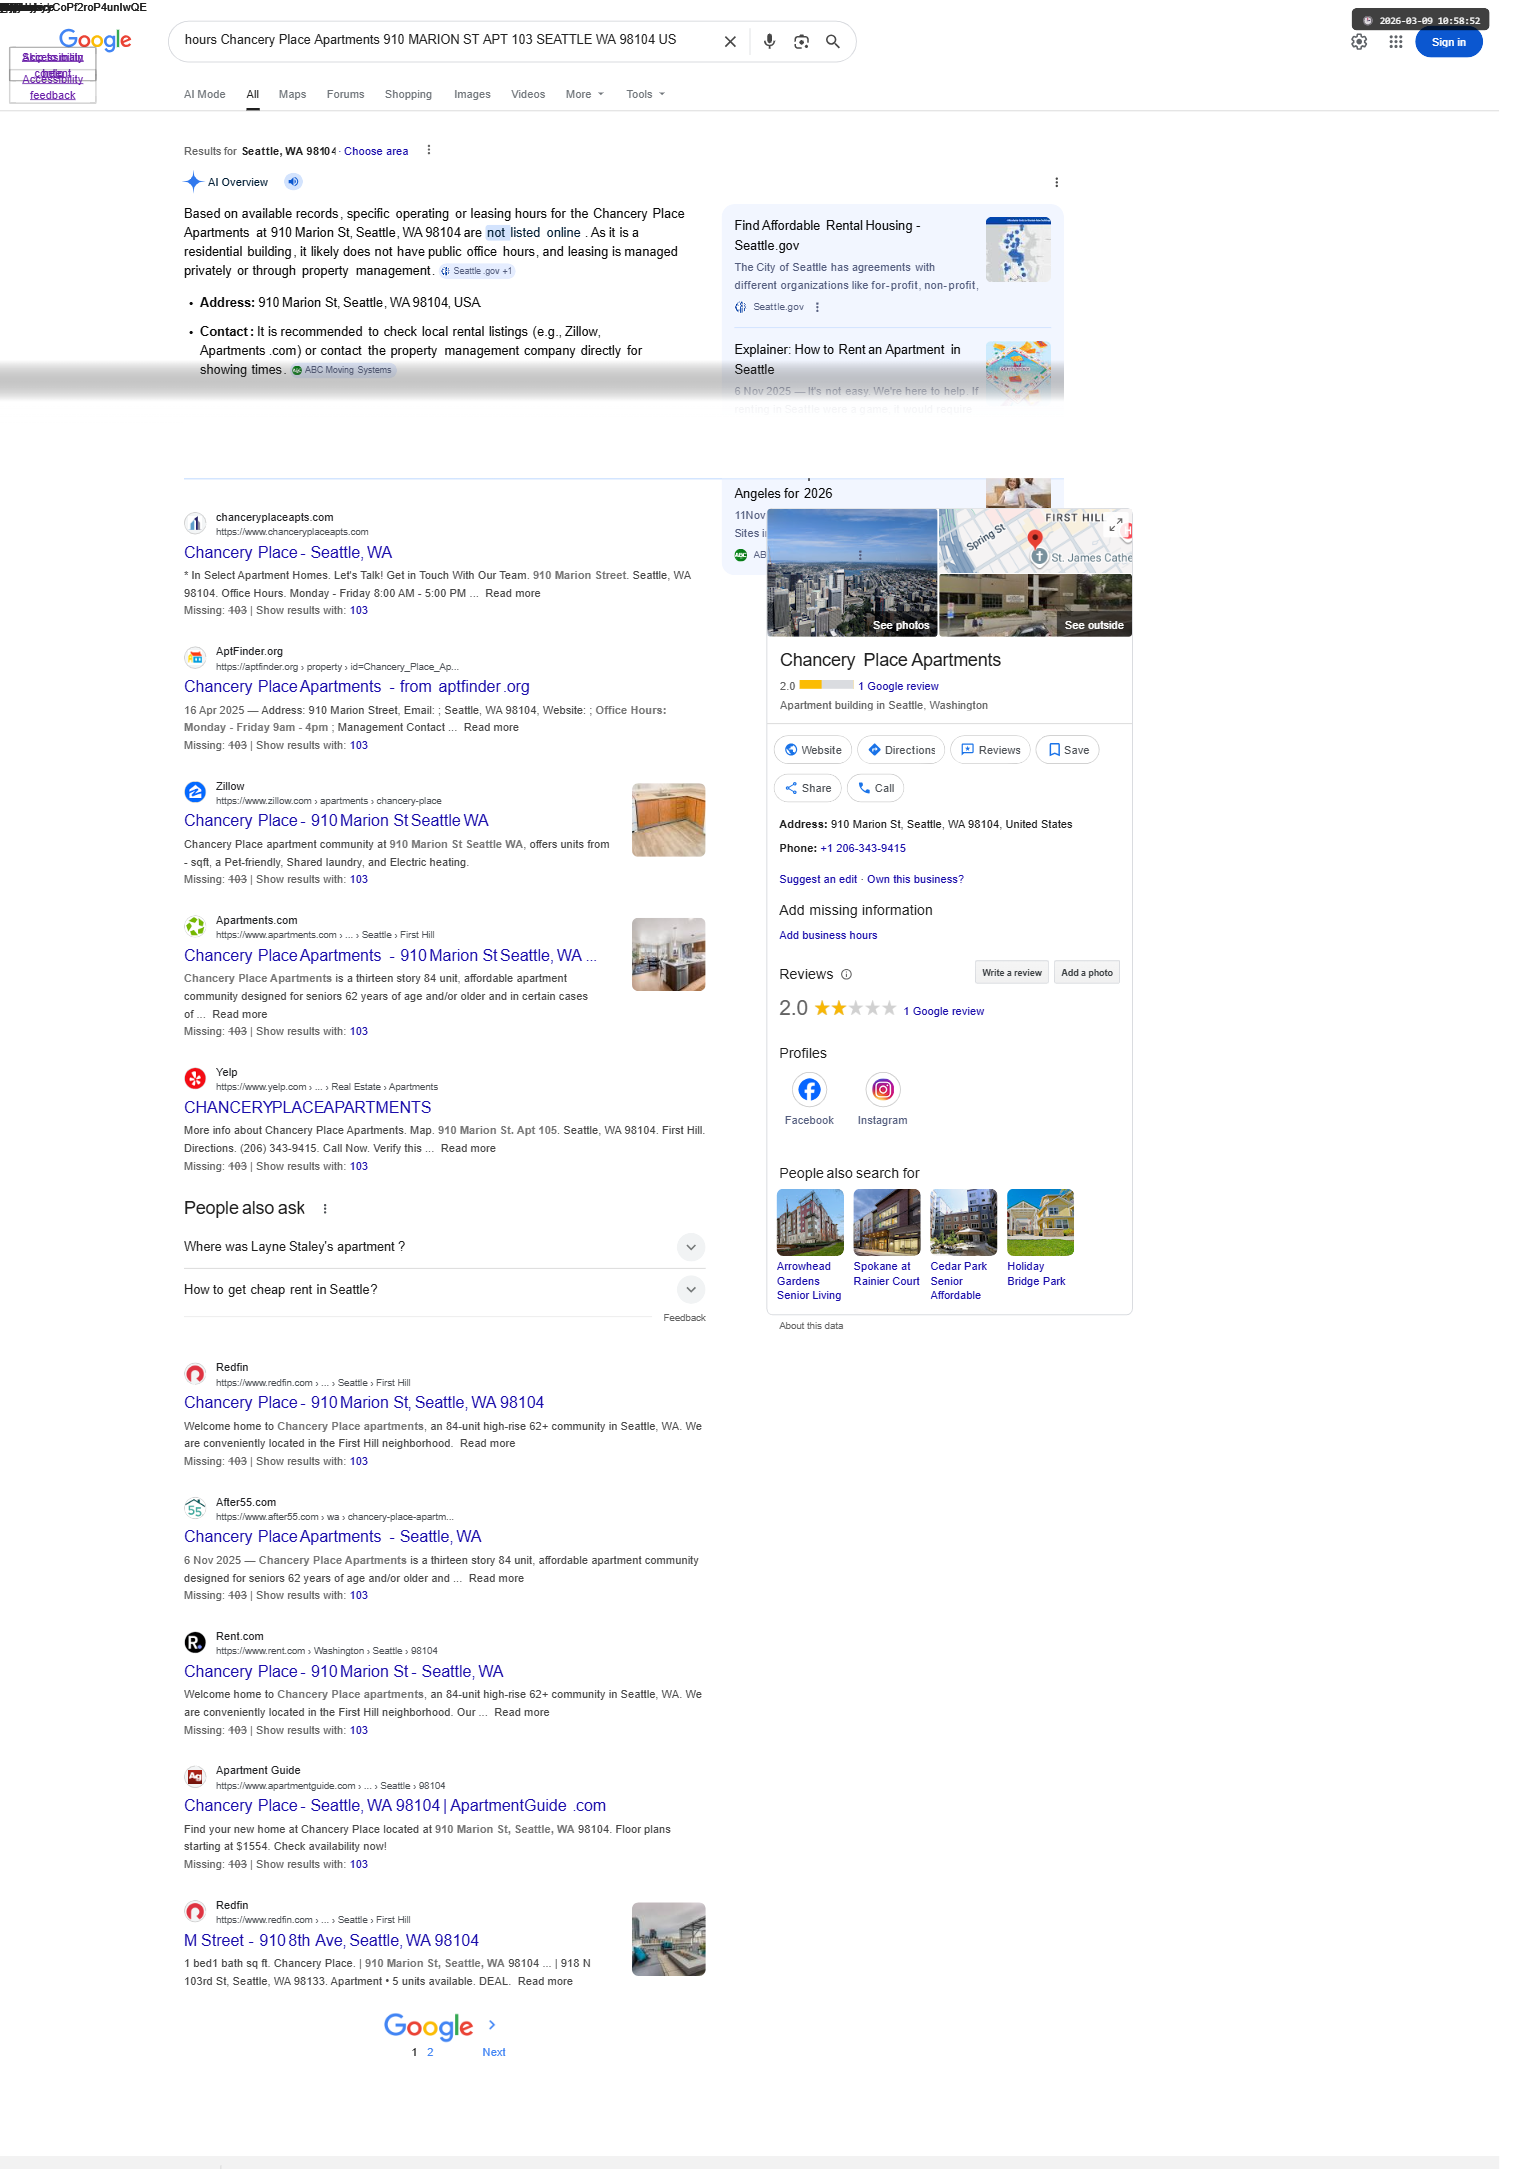Image resolution: width=1517 pixels, height=2169 pixels.
Task: Open Chancery Place - Seattle, WA result
Action: coord(288,552)
